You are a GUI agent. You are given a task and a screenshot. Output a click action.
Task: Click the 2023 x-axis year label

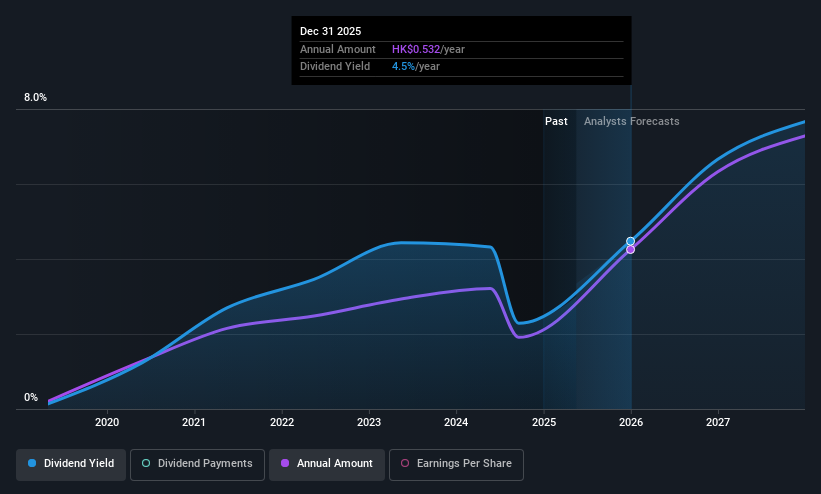click(x=369, y=422)
